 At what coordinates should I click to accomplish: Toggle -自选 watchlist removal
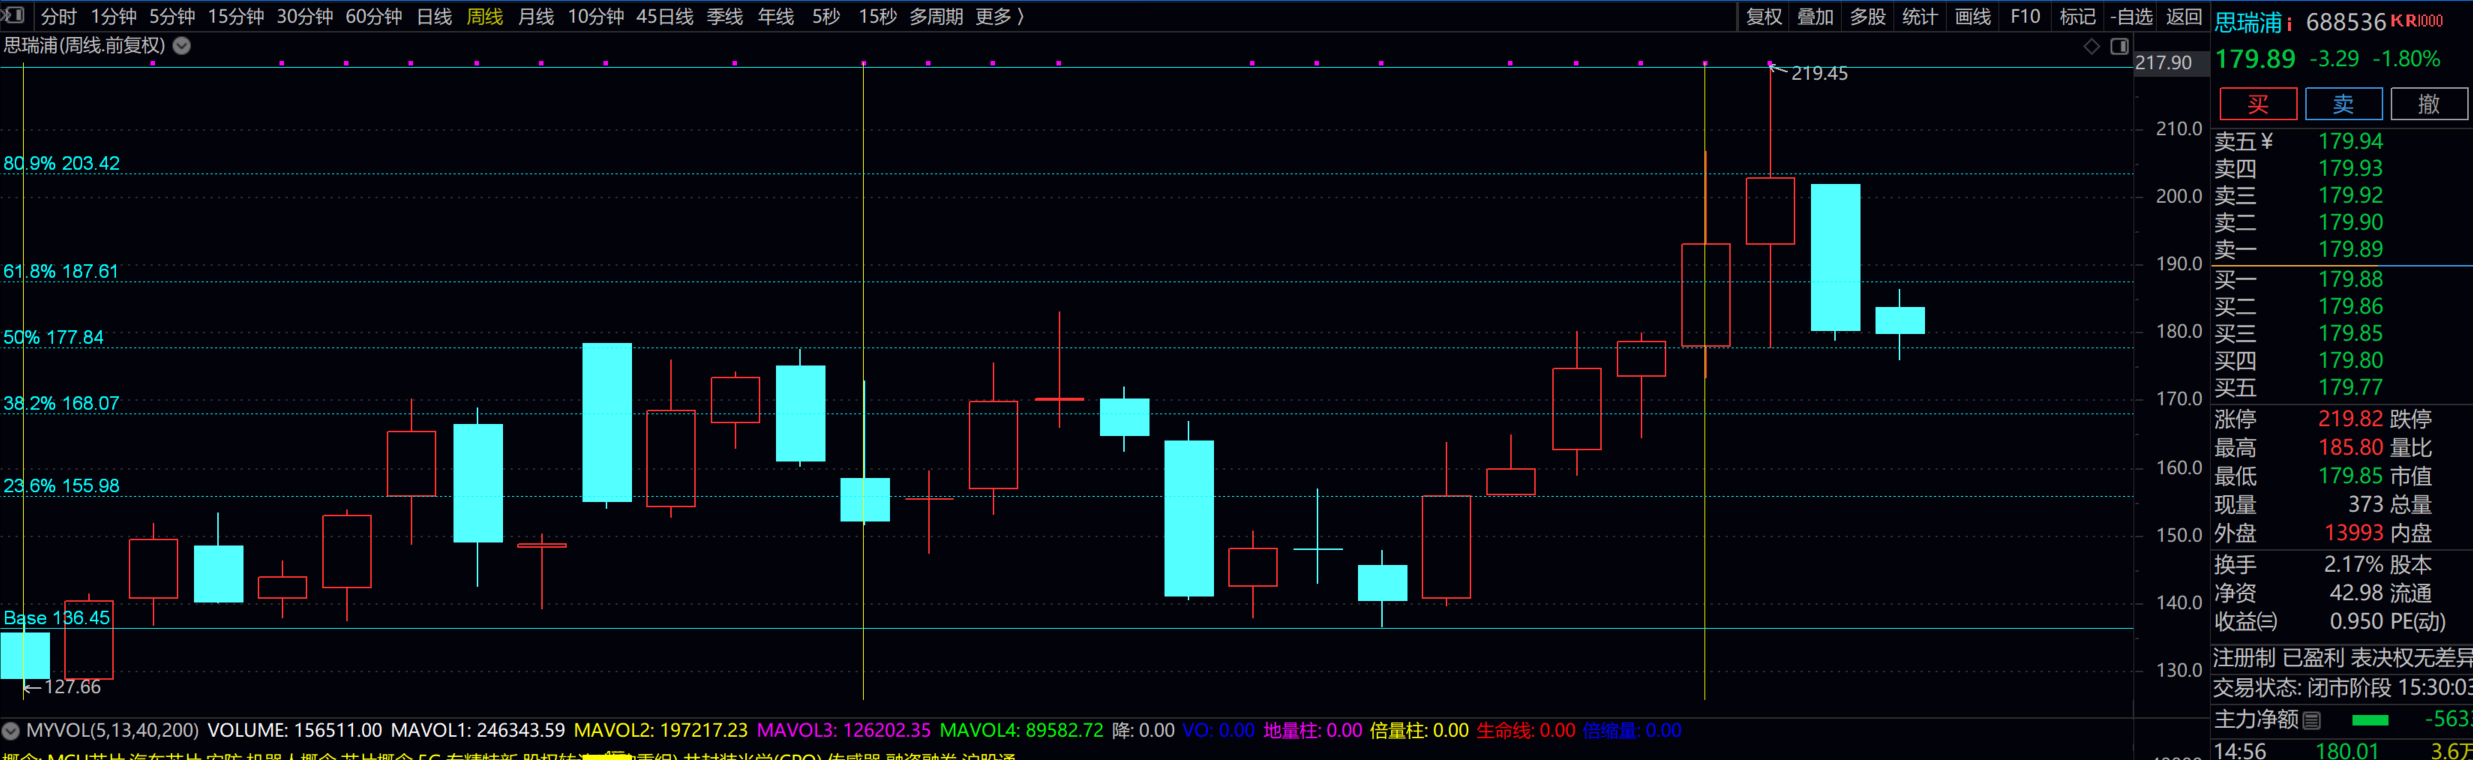(2131, 17)
